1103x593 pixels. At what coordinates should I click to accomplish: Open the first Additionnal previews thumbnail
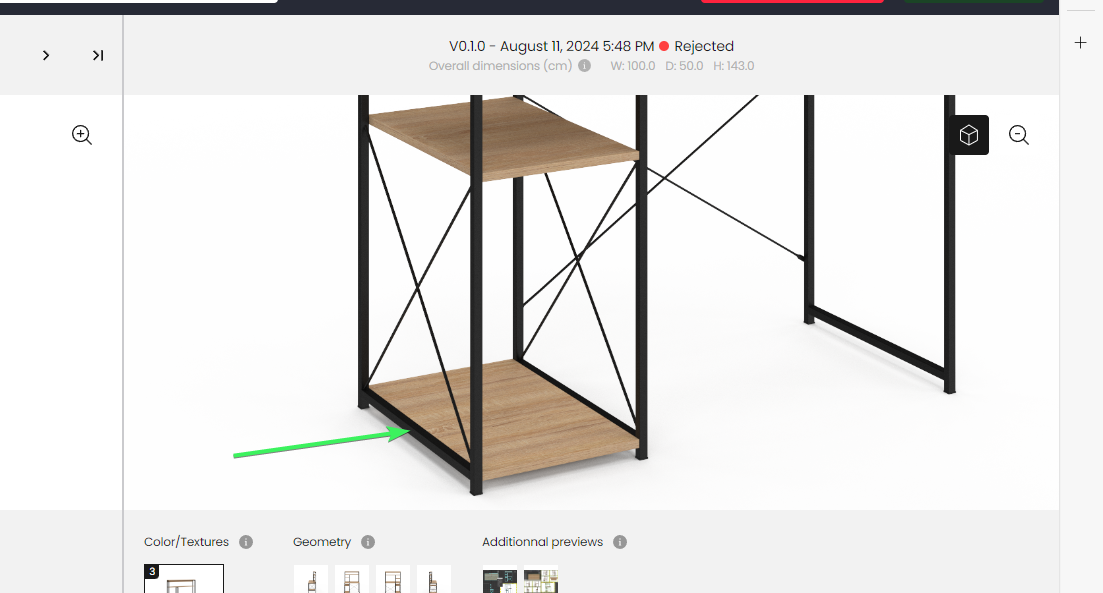[499, 581]
